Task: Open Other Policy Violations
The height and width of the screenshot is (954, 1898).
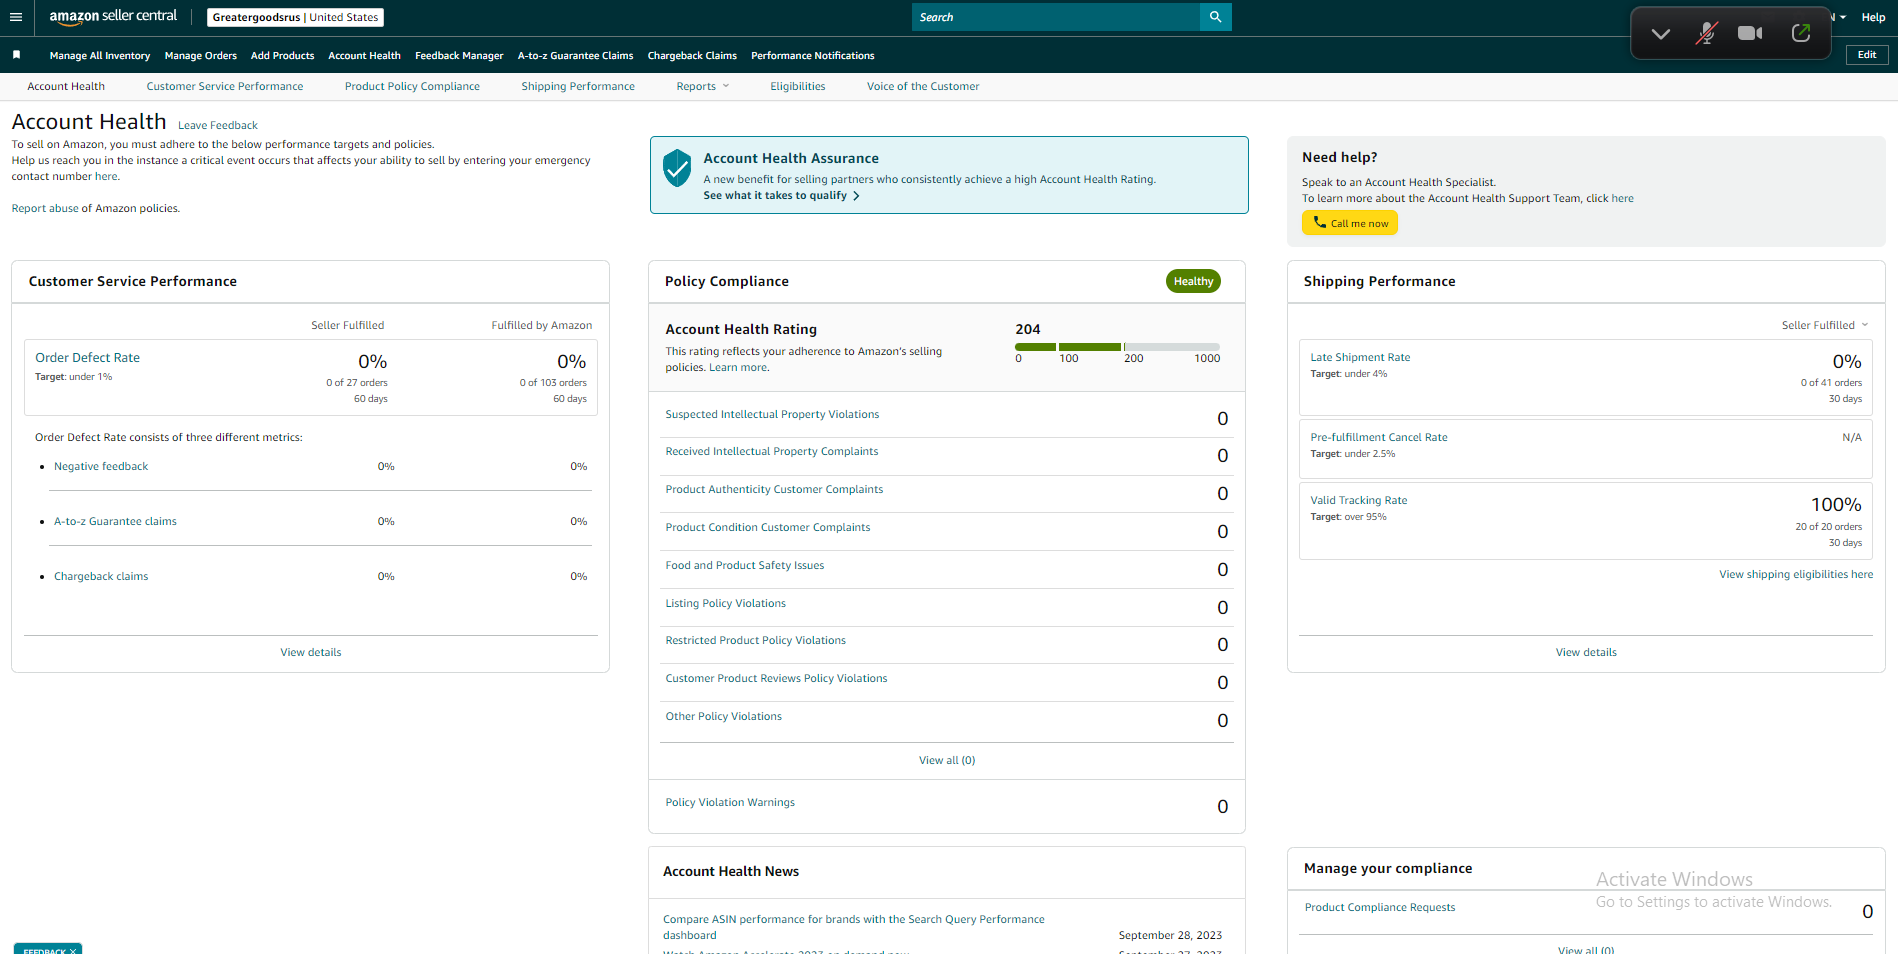Action: (724, 717)
